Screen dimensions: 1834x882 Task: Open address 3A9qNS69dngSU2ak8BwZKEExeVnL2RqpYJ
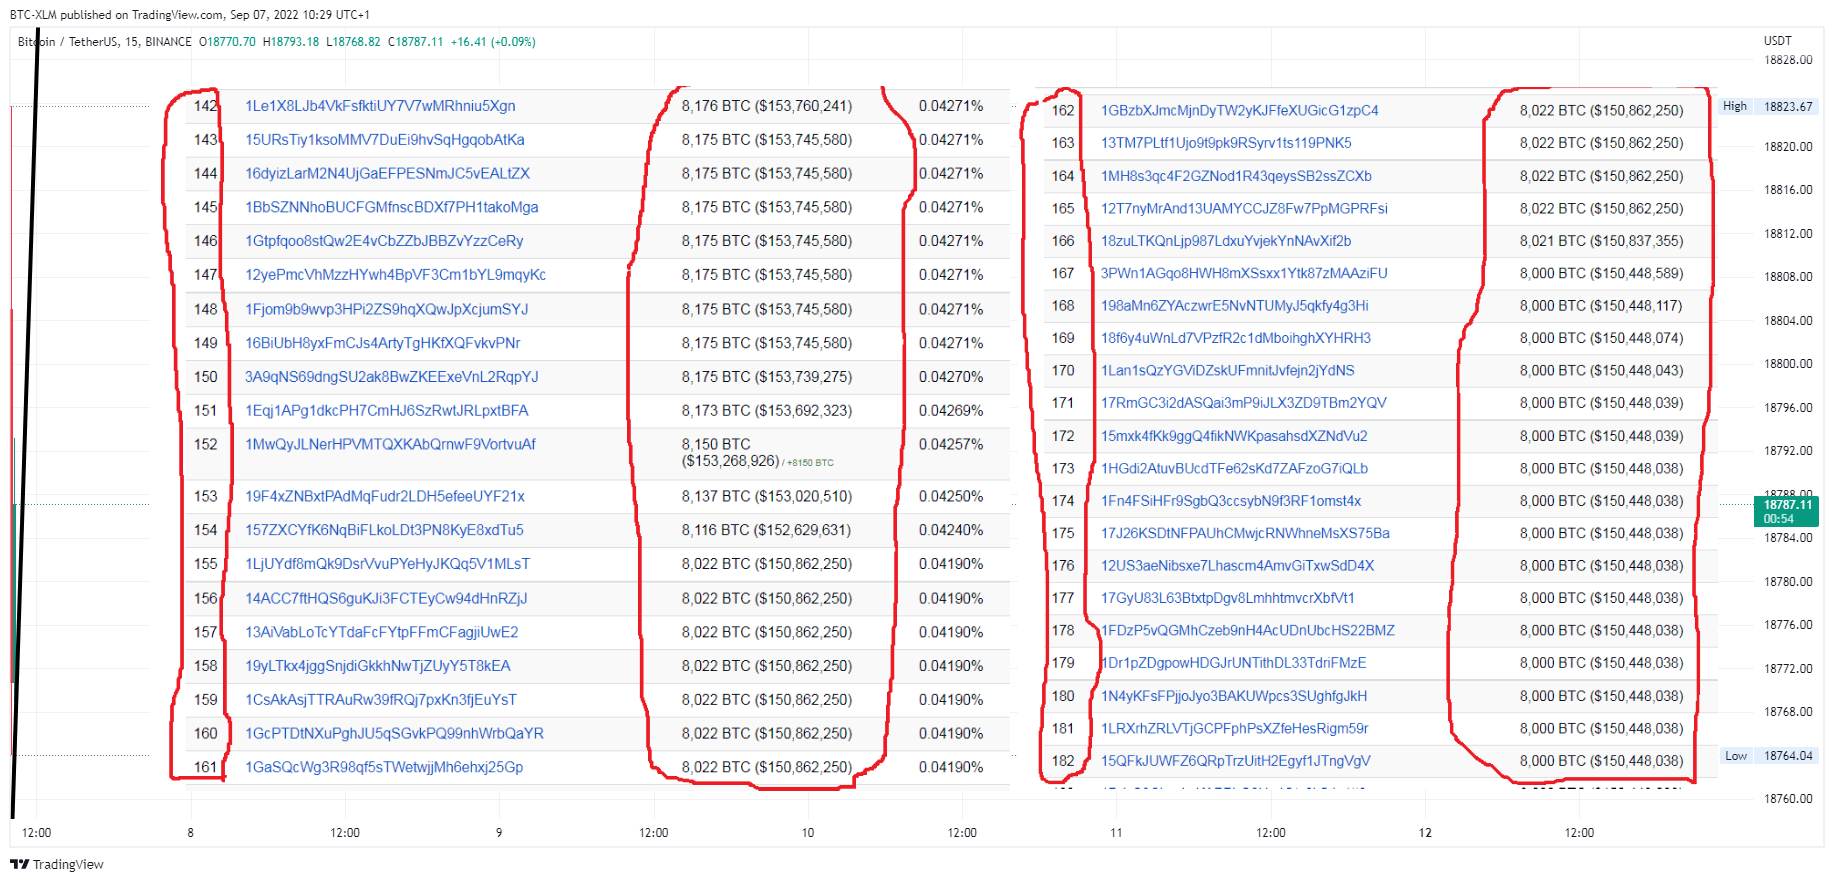click(391, 377)
